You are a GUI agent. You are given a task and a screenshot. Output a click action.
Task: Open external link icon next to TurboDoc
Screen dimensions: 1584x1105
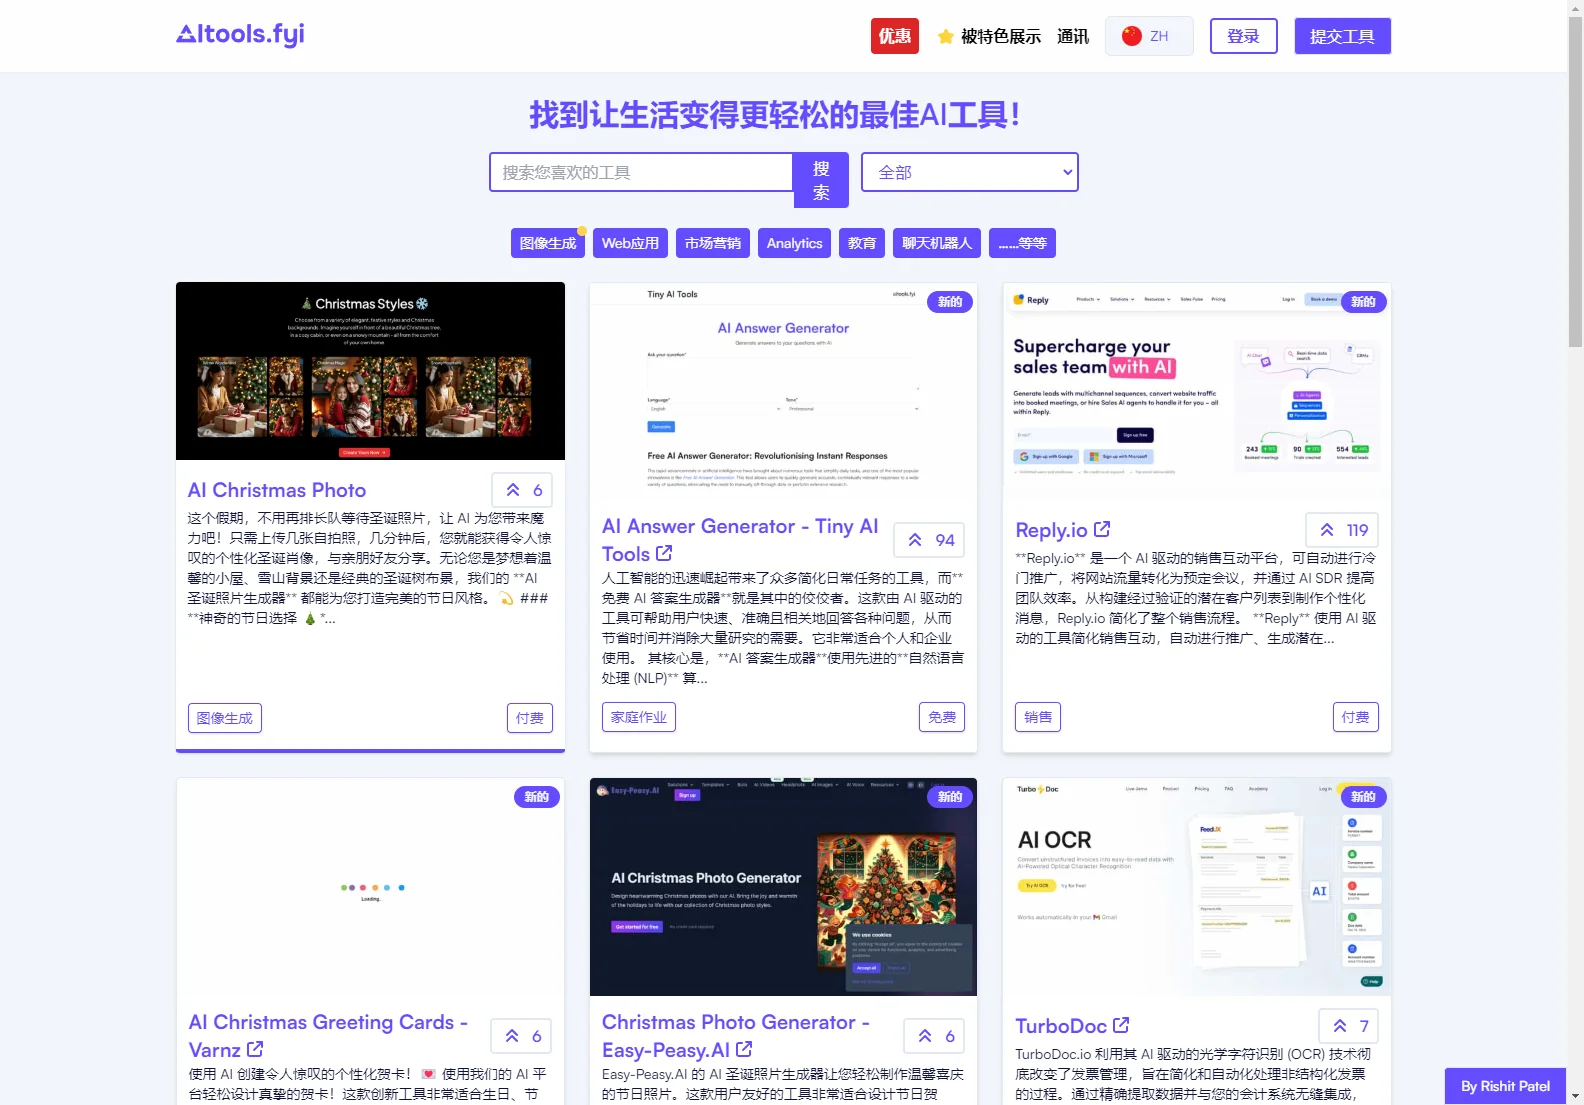[1121, 1025]
